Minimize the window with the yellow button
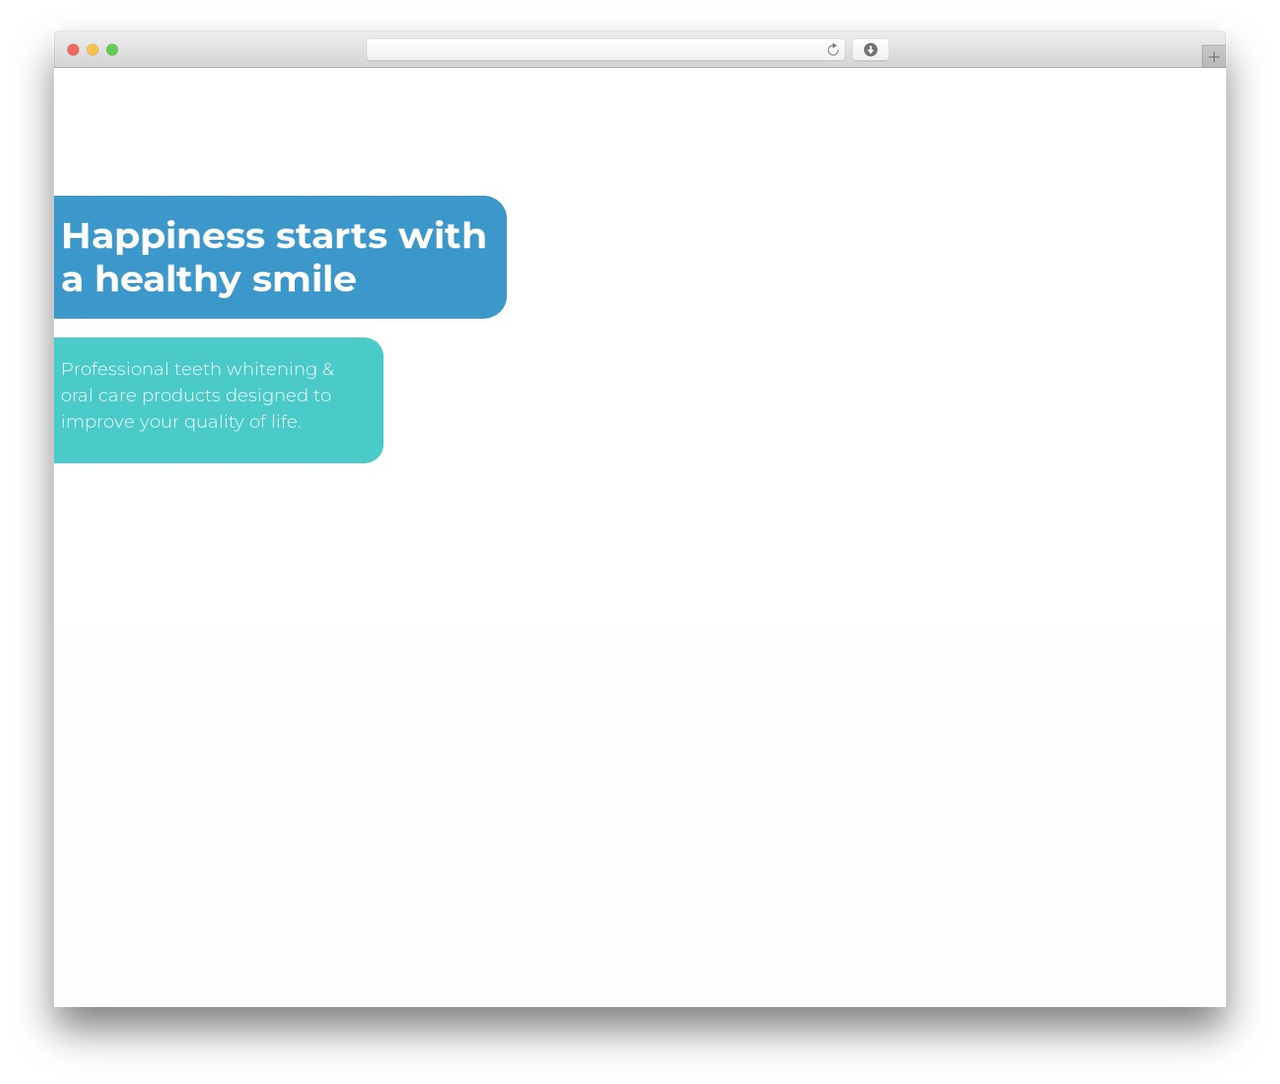 (93, 50)
